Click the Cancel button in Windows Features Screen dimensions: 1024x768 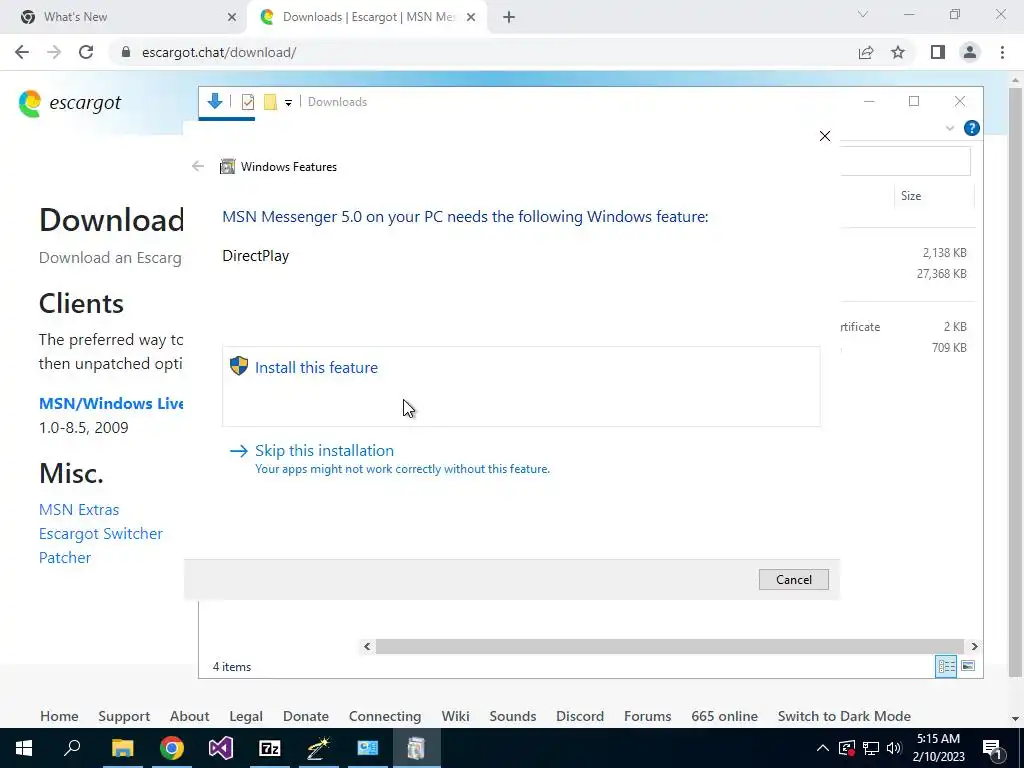tap(793, 579)
